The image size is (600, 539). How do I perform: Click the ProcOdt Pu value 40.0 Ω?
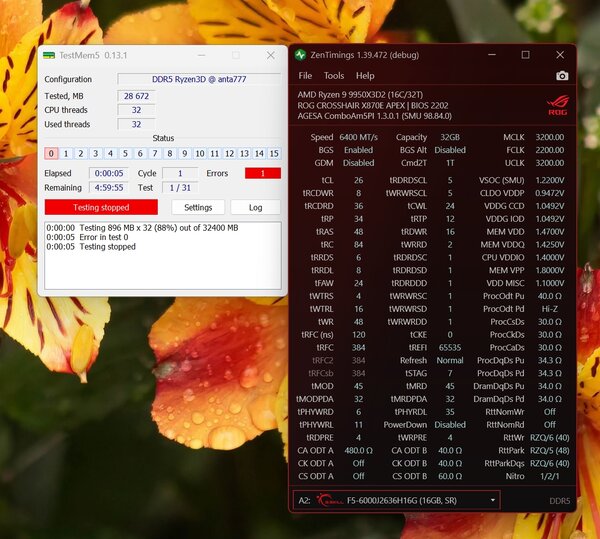tap(549, 296)
